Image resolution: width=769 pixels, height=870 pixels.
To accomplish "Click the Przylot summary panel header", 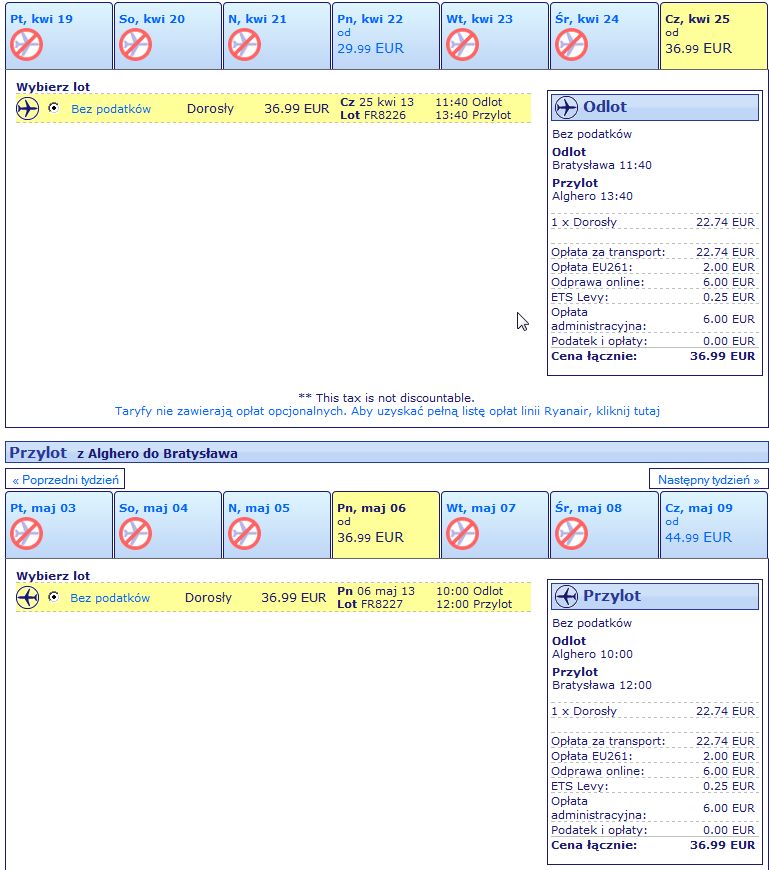I will [655, 596].
